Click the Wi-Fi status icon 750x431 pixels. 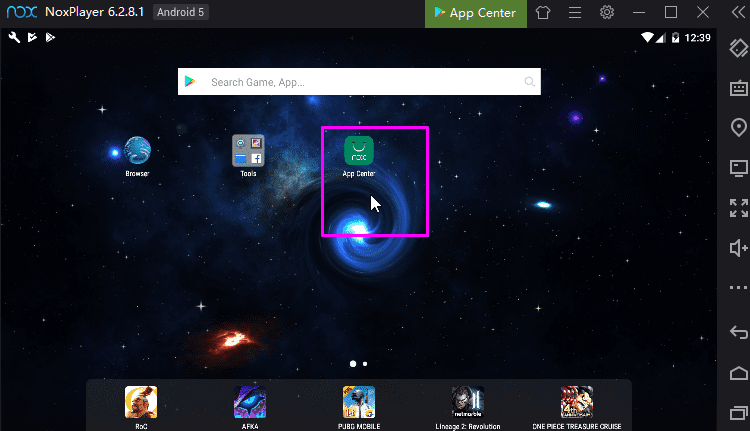[x=647, y=37]
